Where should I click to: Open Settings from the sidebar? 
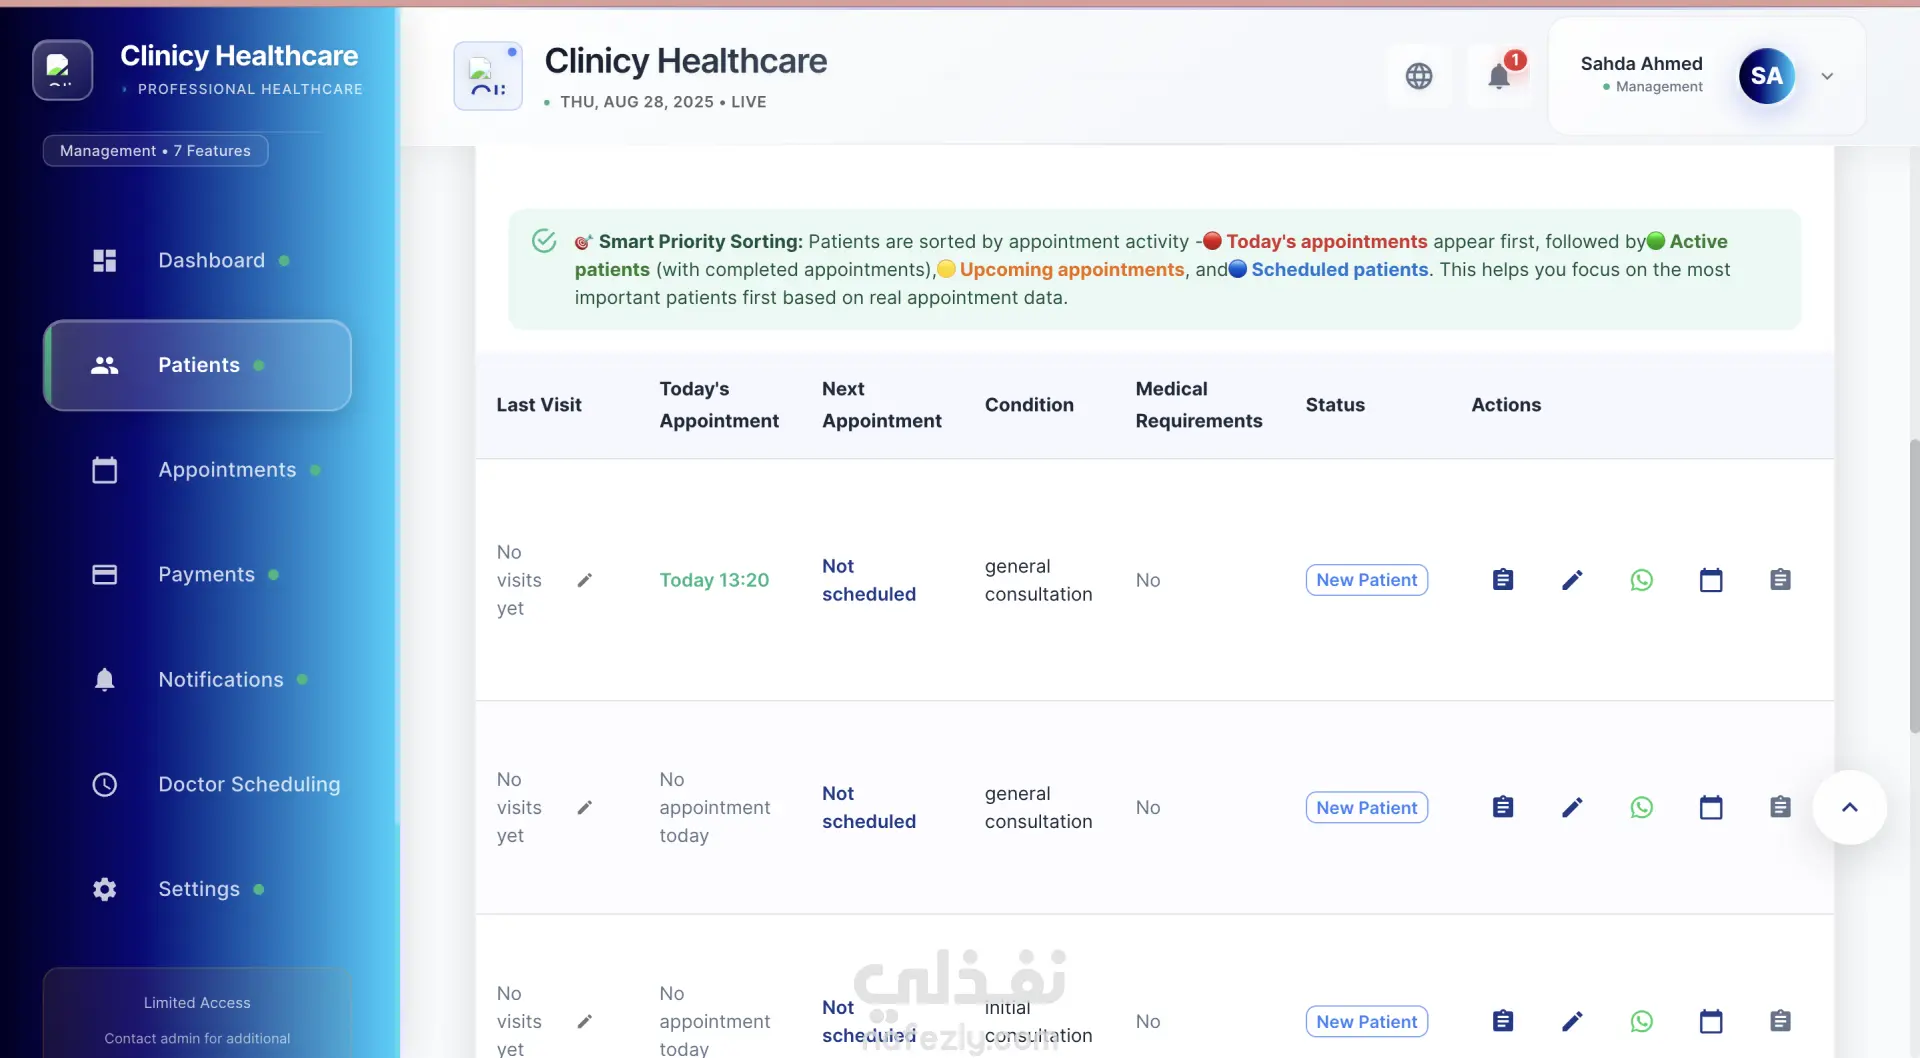tap(197, 889)
